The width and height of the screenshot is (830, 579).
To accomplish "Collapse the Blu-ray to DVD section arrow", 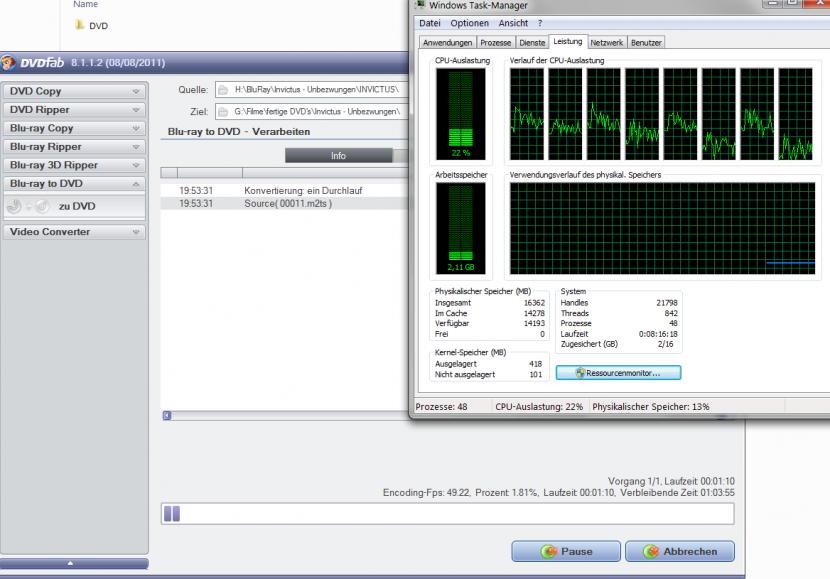I will [136, 184].
